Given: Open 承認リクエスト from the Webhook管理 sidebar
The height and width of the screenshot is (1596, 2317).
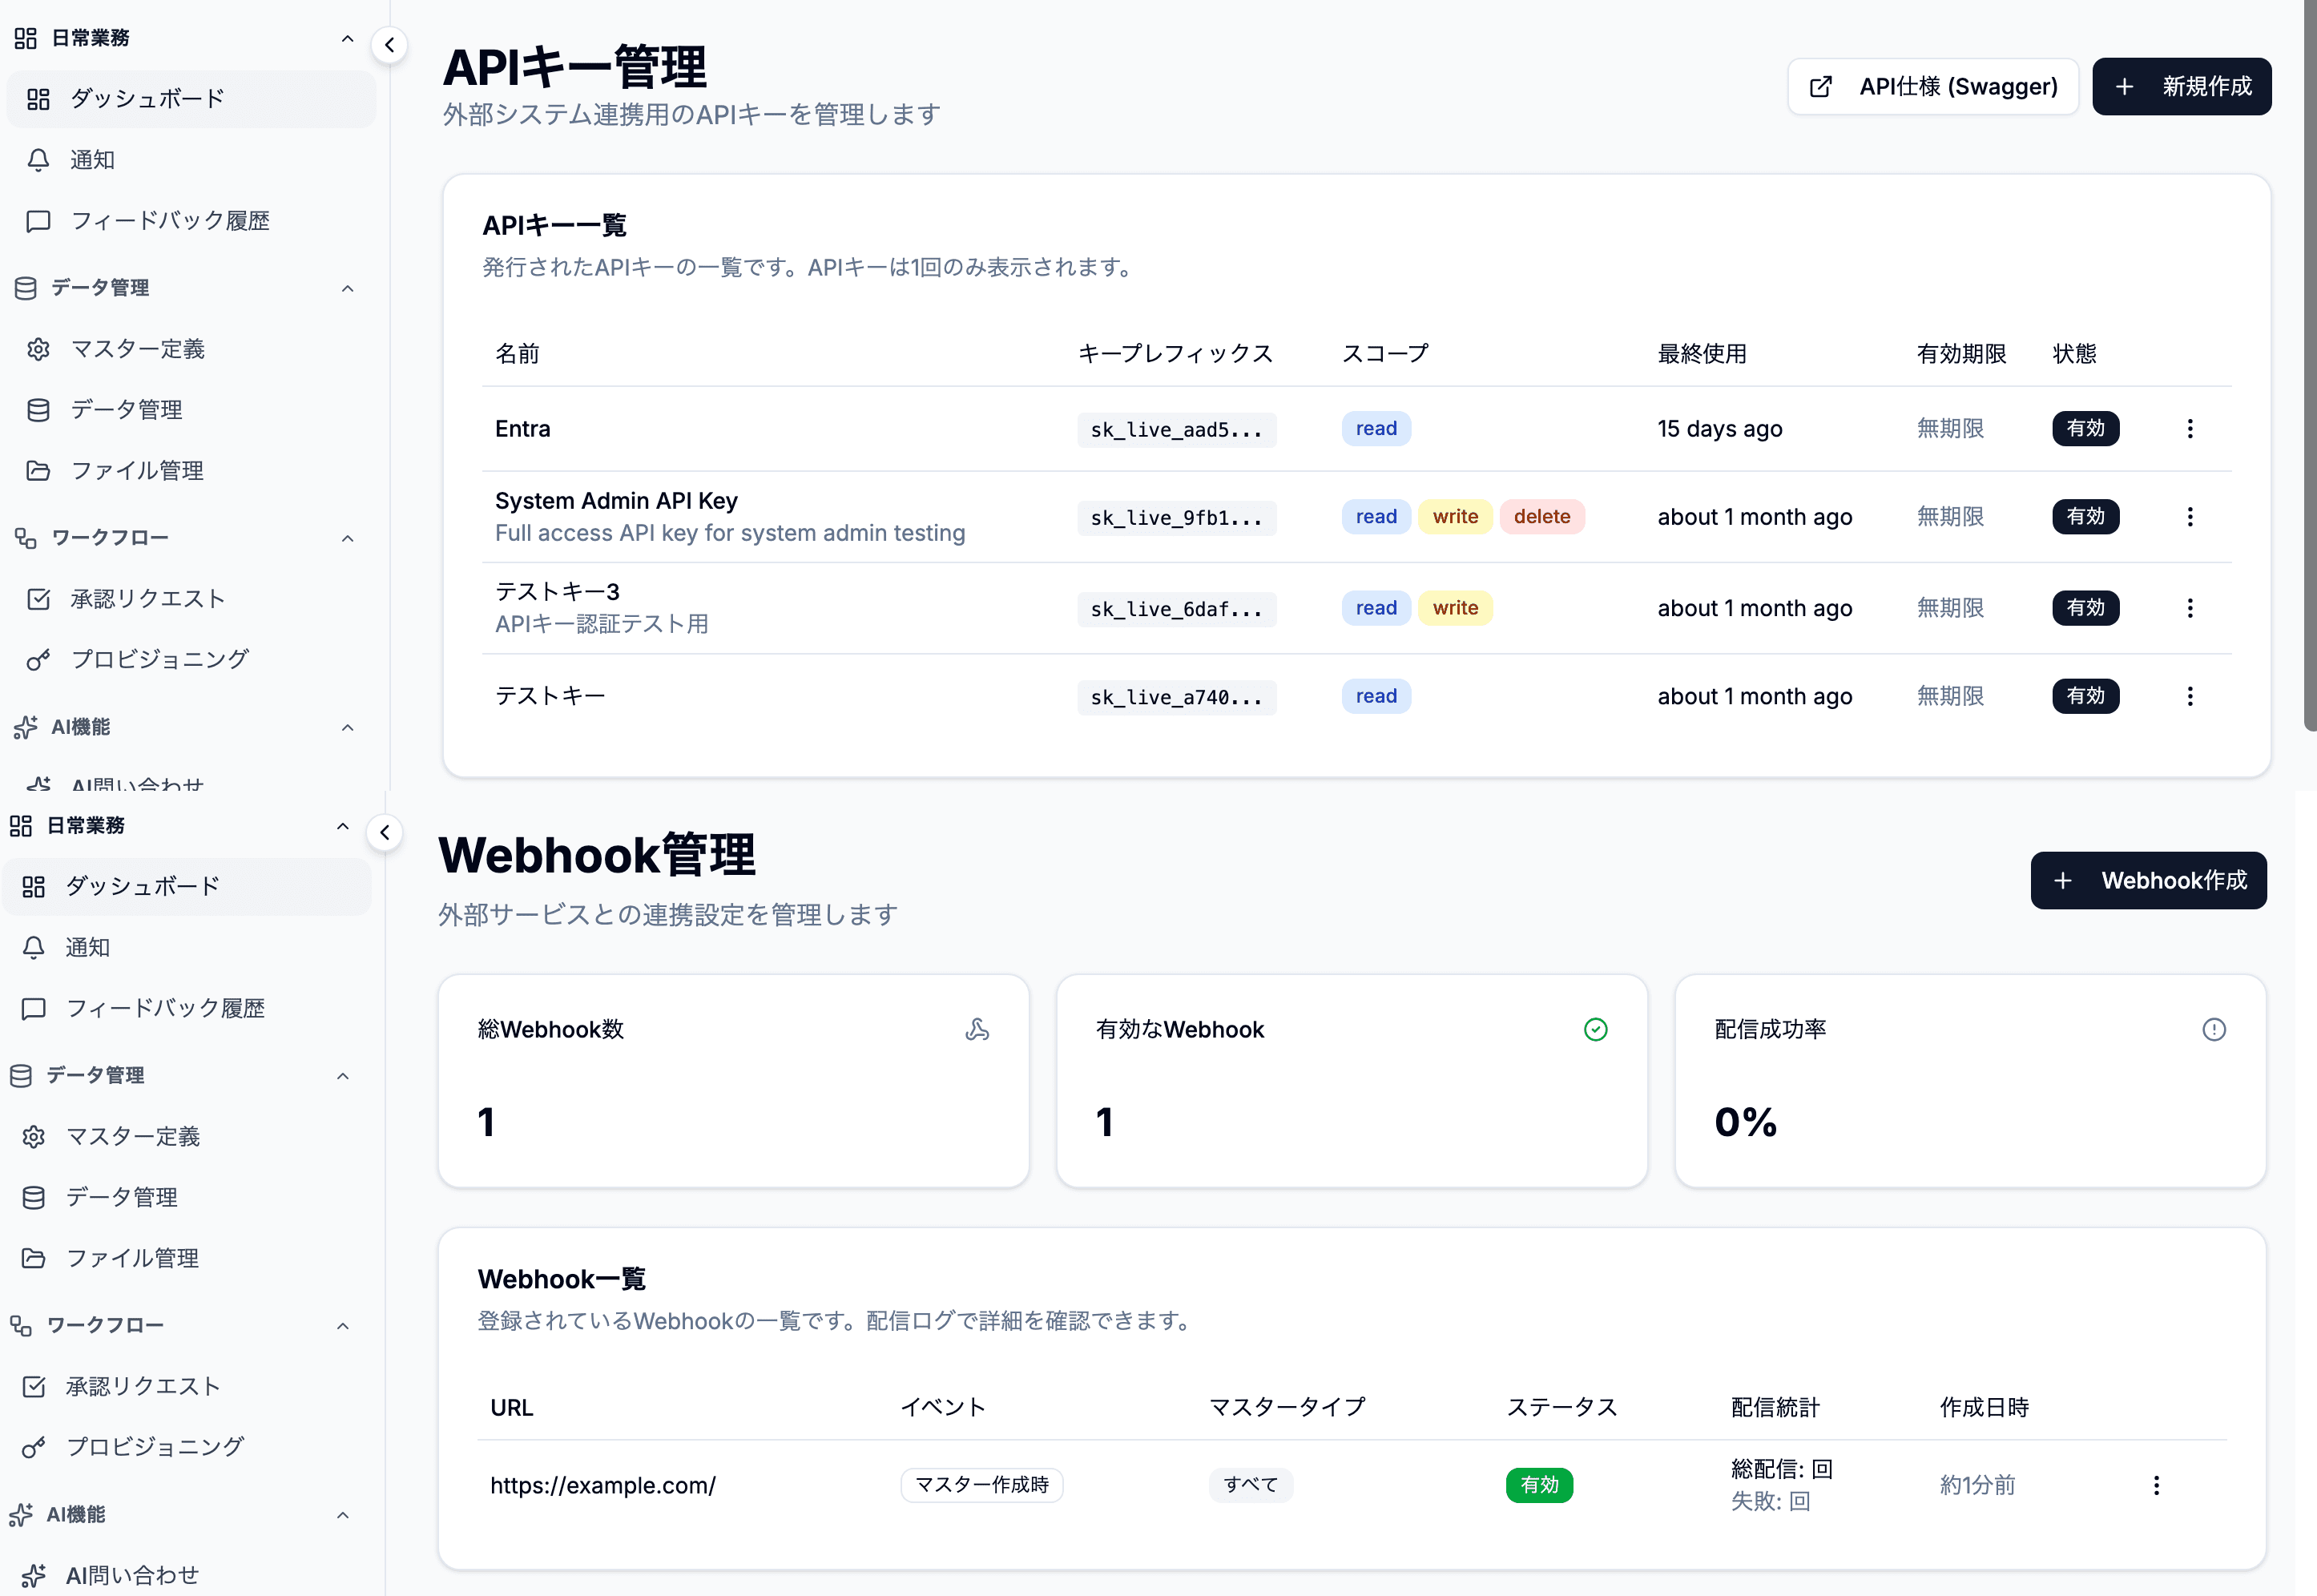Looking at the screenshot, I should tap(187, 1387).
